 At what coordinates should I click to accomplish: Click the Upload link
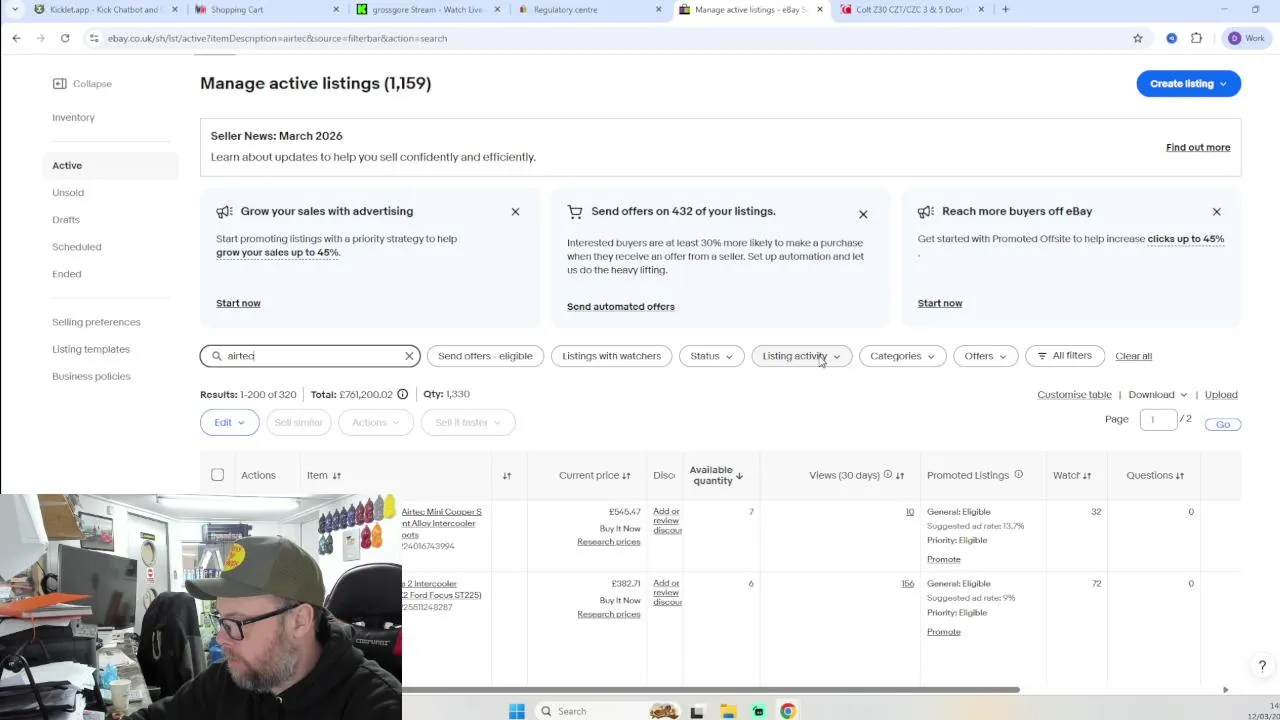coord(1221,395)
